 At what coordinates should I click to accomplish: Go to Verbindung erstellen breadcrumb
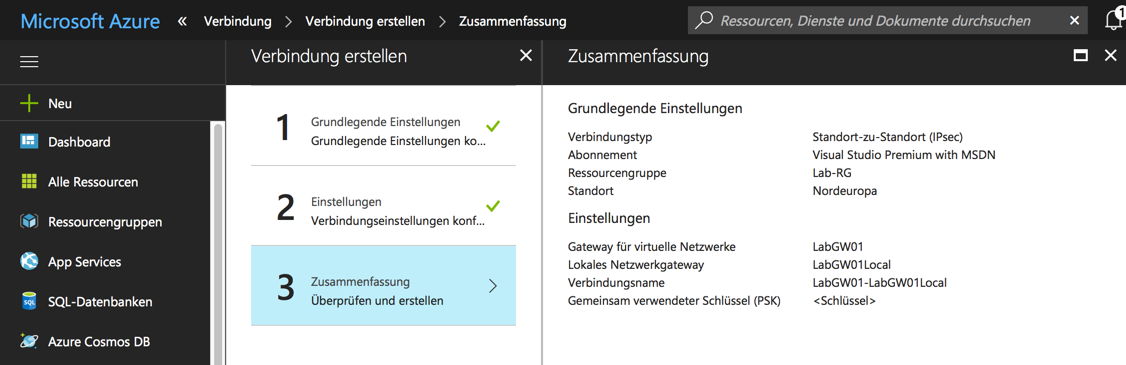click(x=365, y=21)
